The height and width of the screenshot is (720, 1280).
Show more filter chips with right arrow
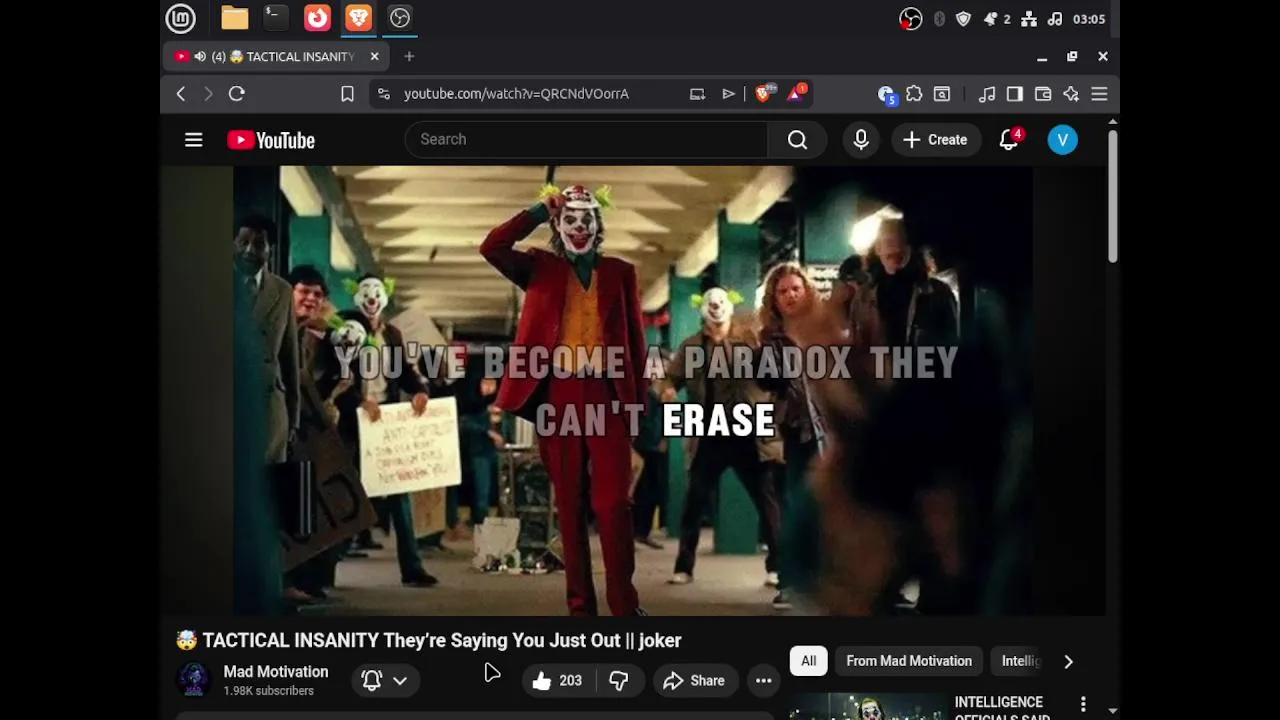(x=1068, y=661)
